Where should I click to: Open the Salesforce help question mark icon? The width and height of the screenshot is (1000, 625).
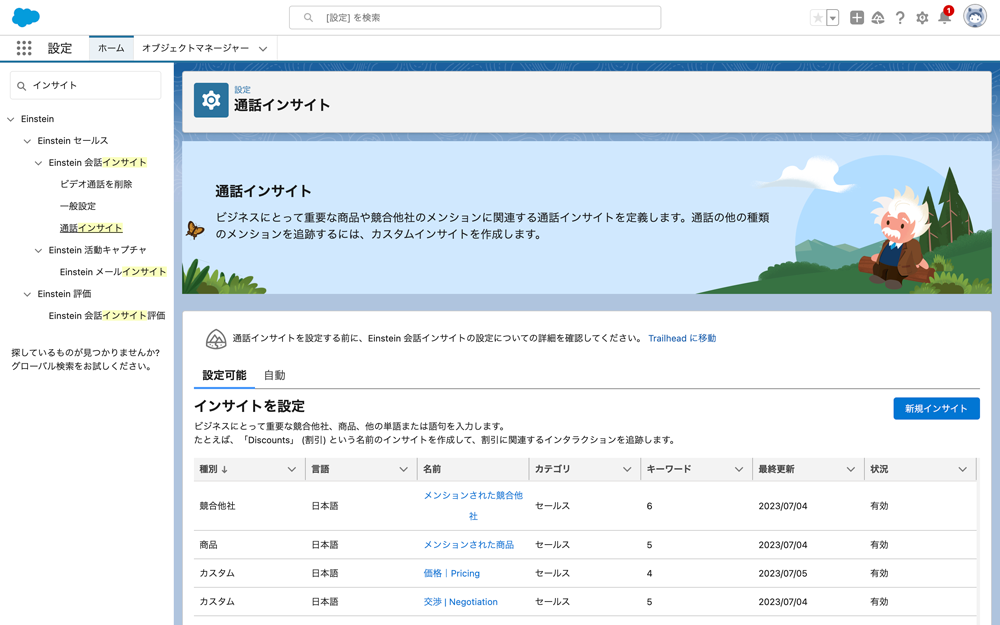point(900,18)
